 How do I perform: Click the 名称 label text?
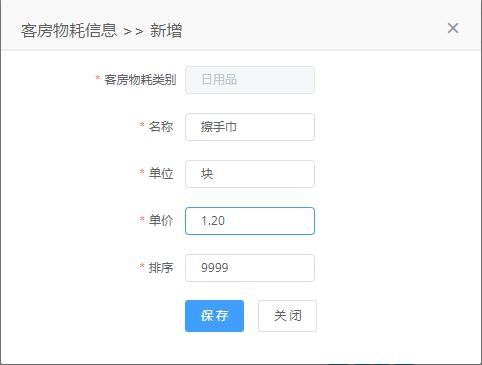161,127
